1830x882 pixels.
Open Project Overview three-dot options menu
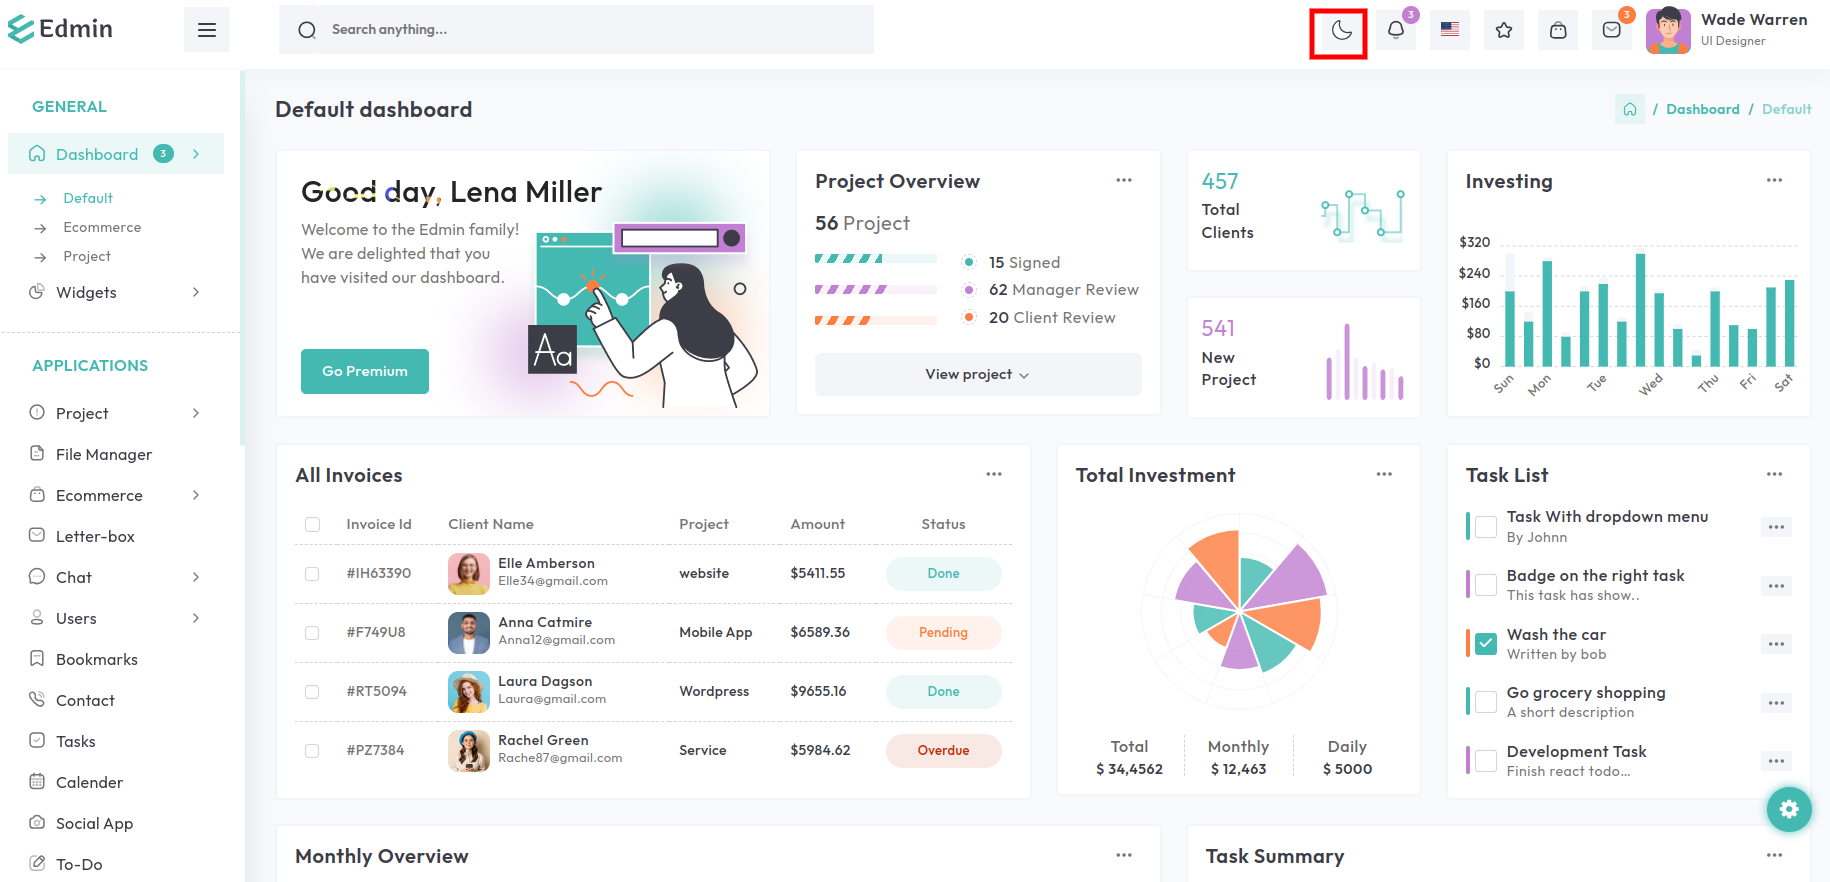tap(1123, 181)
